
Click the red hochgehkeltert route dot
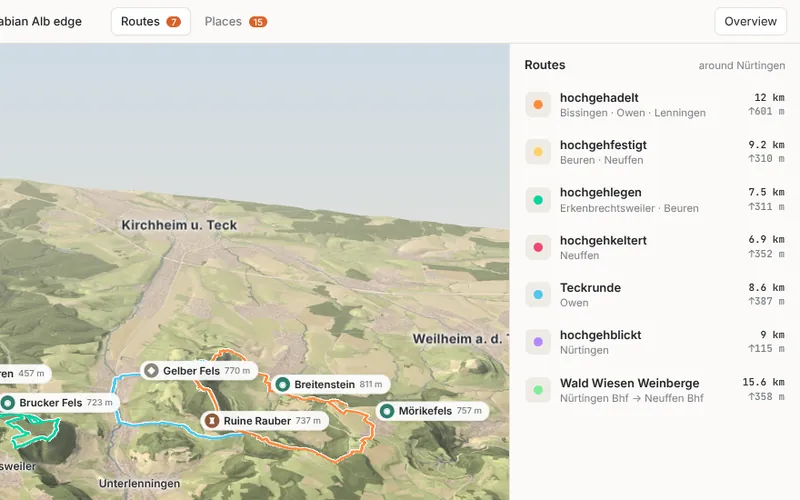538,247
